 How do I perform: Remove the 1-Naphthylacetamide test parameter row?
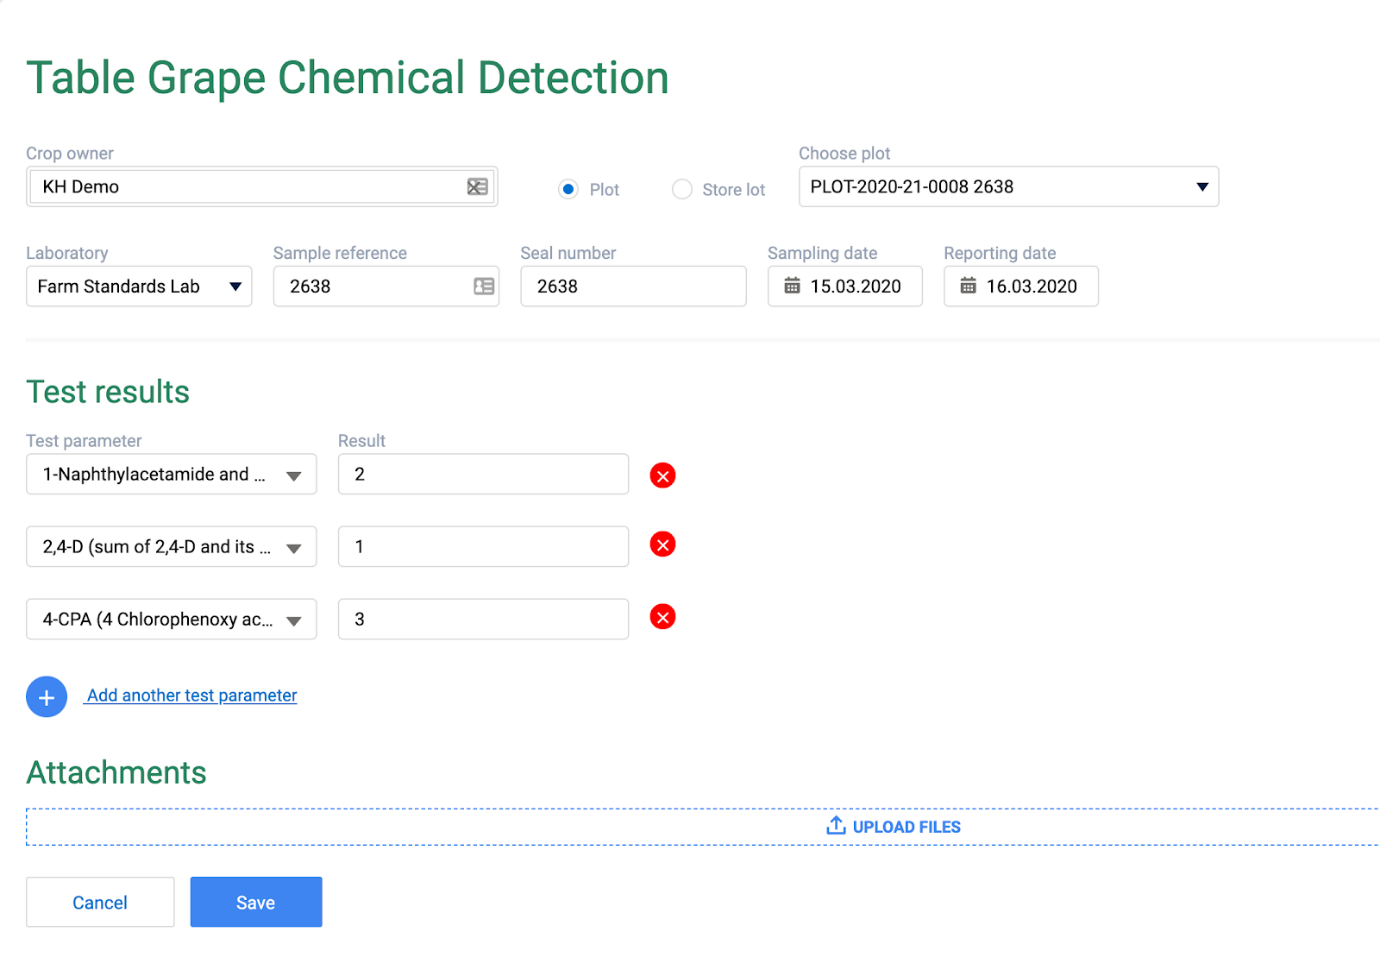(663, 475)
